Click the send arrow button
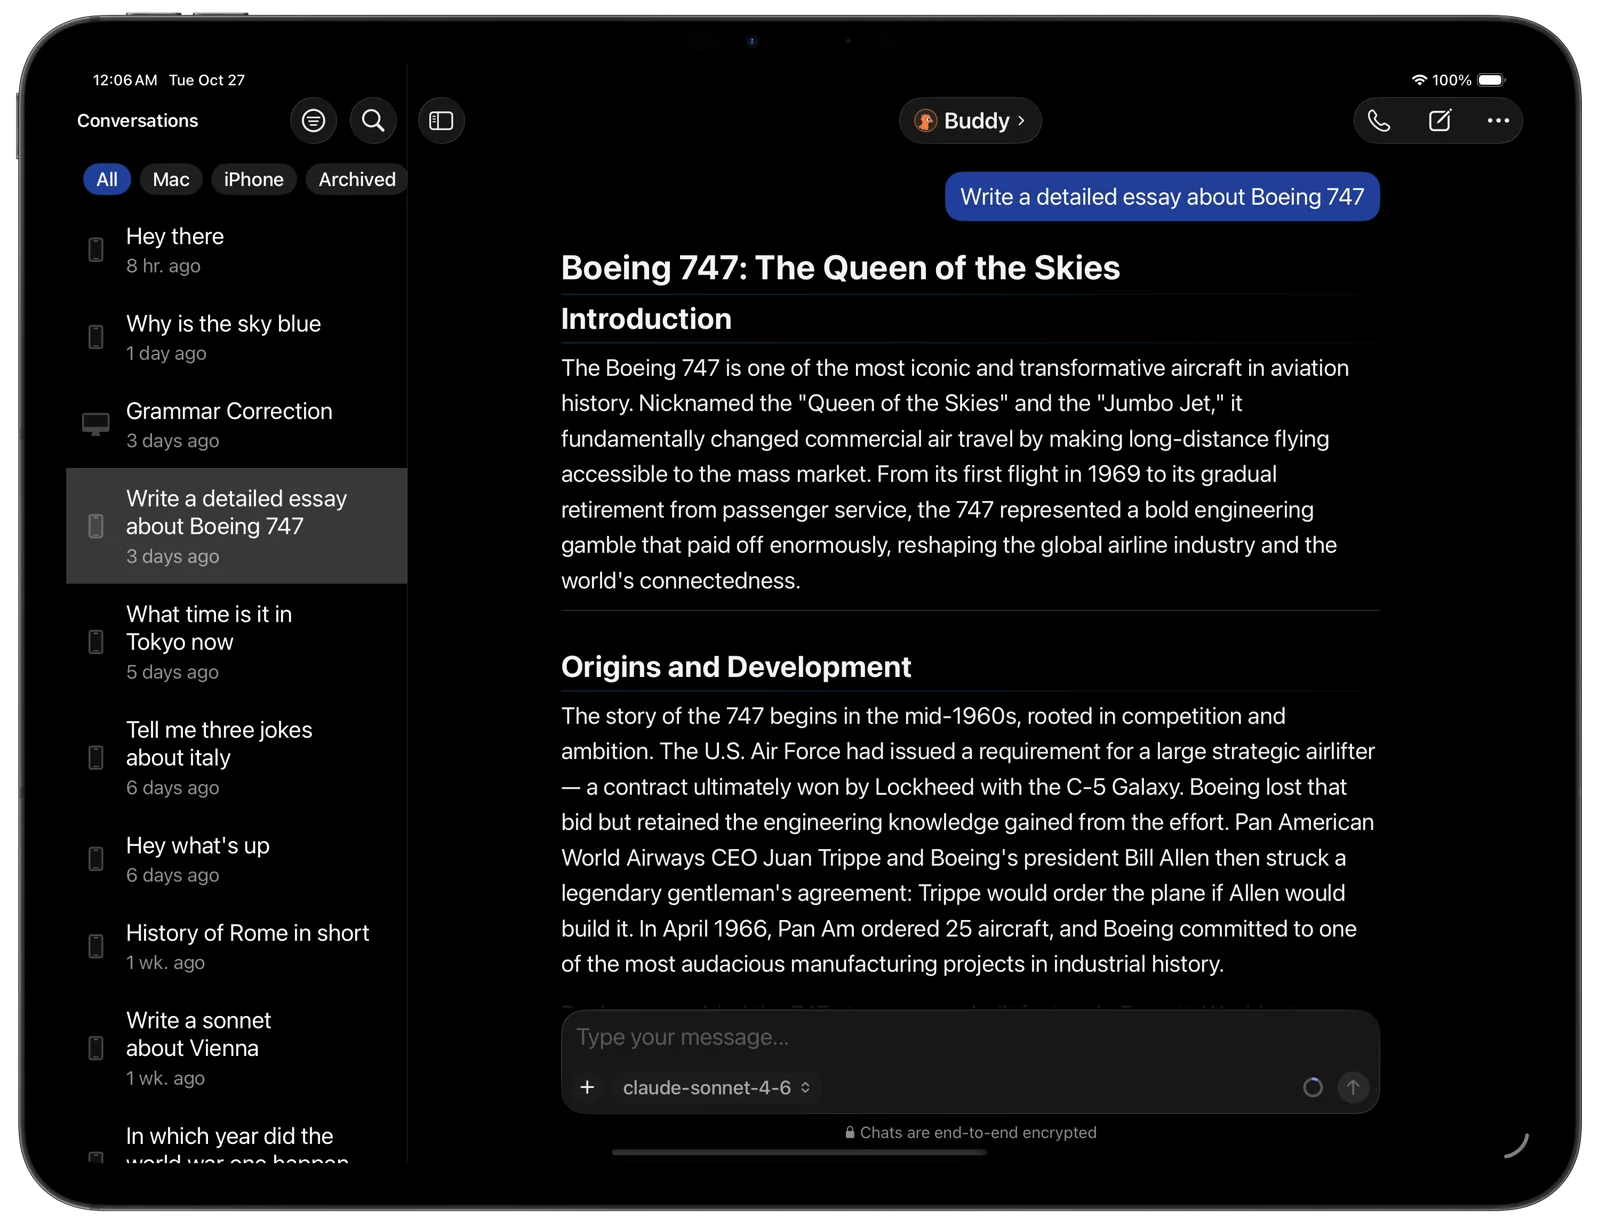 tap(1353, 1087)
